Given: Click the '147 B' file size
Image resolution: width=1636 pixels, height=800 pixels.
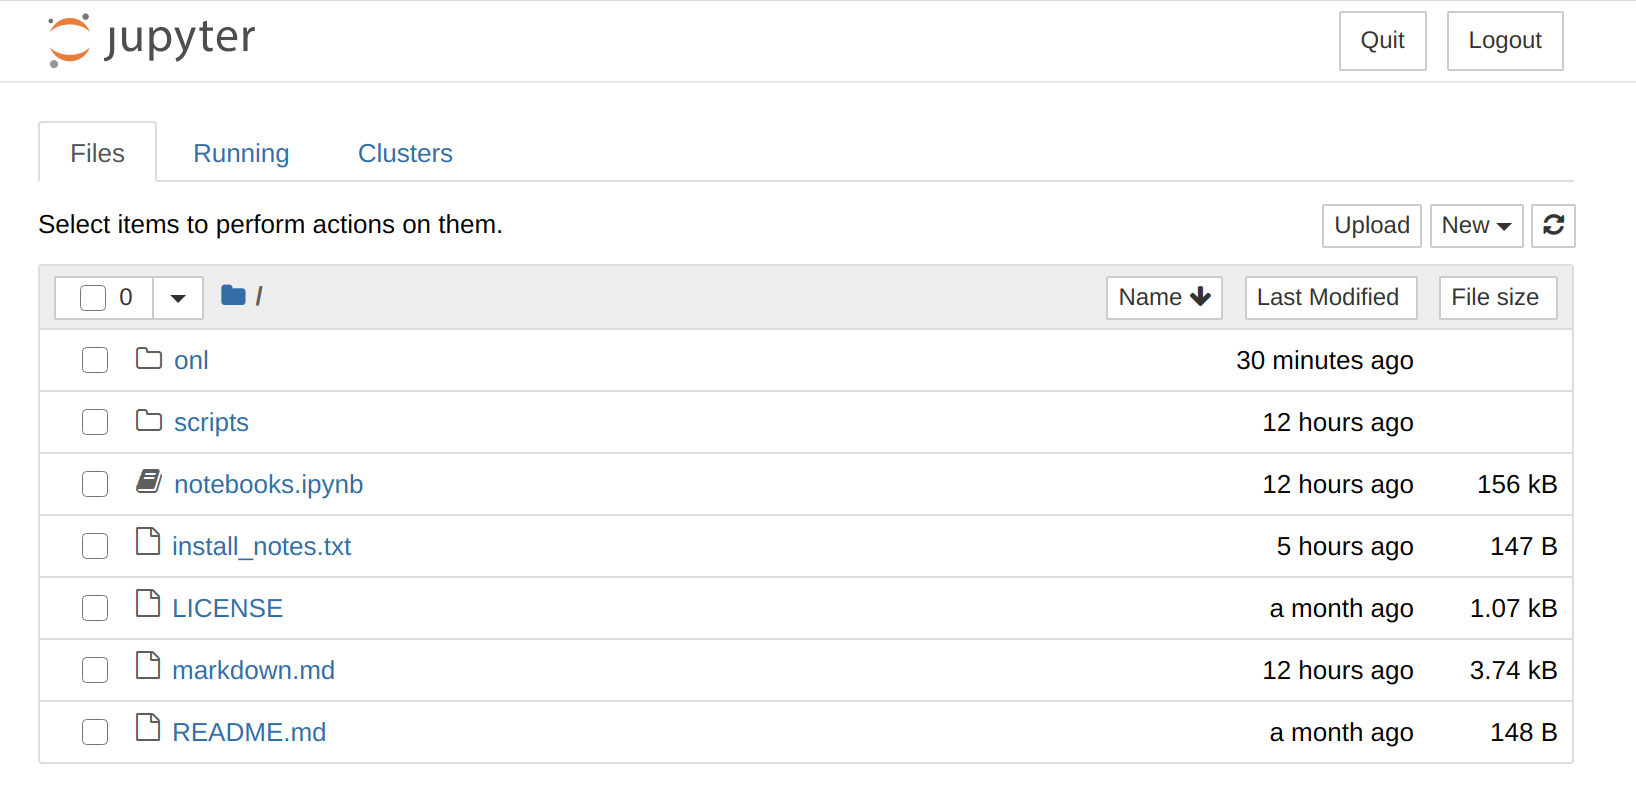Looking at the screenshot, I should (1523, 546).
